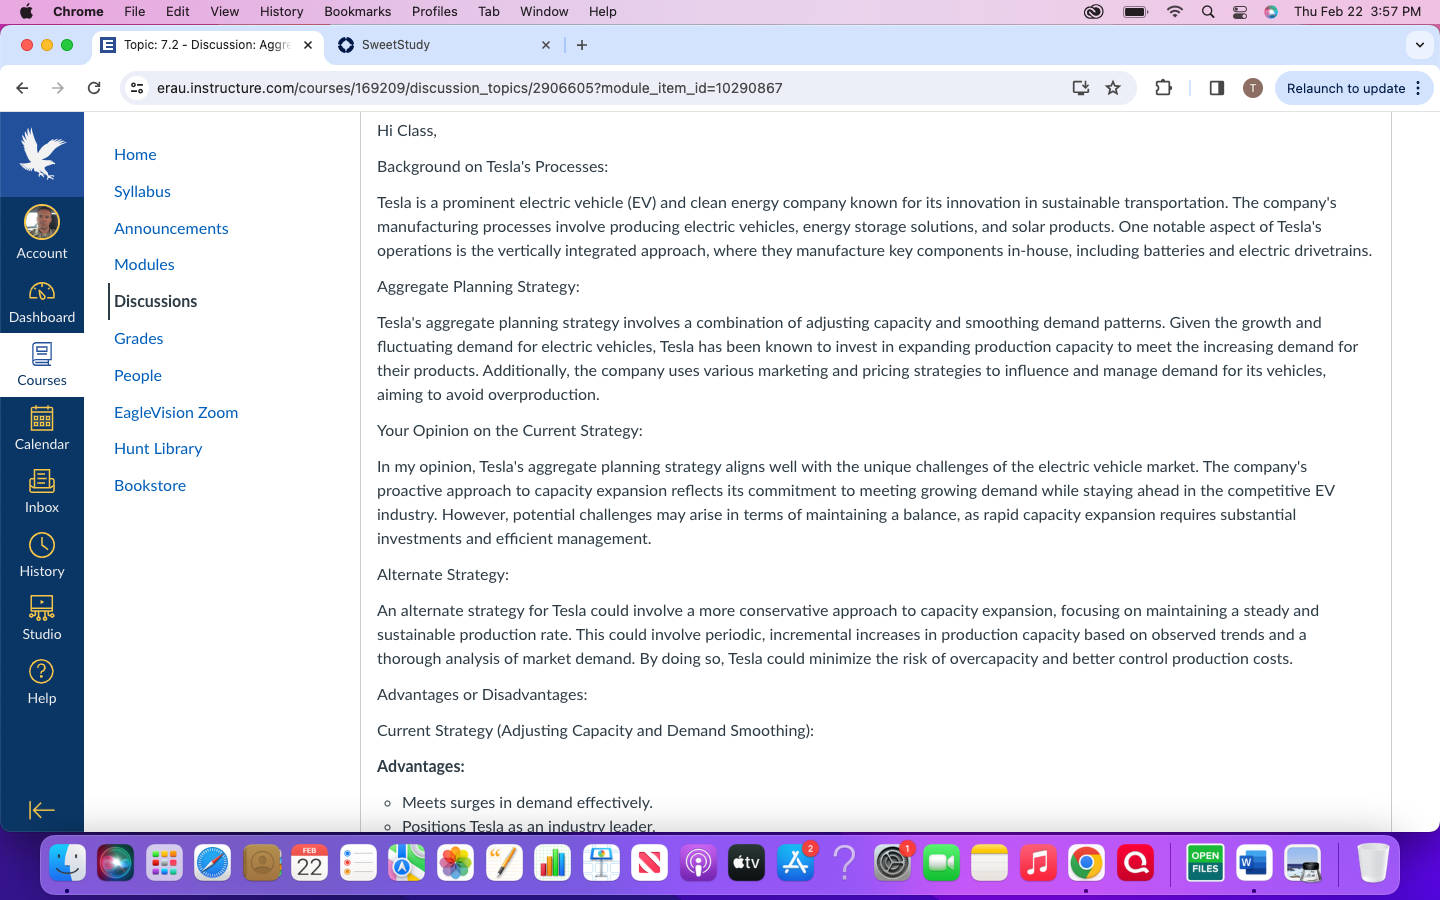Toggle the Chrome side panel
This screenshot has width=1440, height=900.
click(1217, 88)
